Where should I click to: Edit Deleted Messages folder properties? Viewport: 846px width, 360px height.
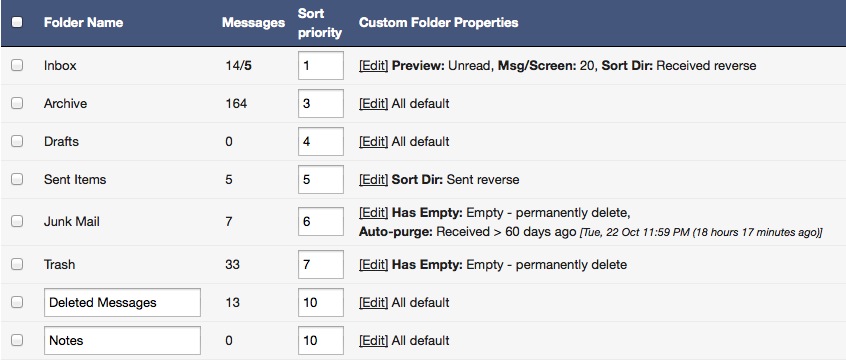373,303
